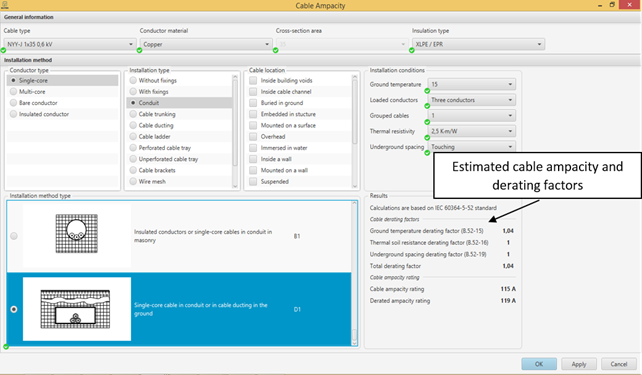Select Insulated conductor type
This screenshot has width=642, height=375.
[x=14, y=114]
